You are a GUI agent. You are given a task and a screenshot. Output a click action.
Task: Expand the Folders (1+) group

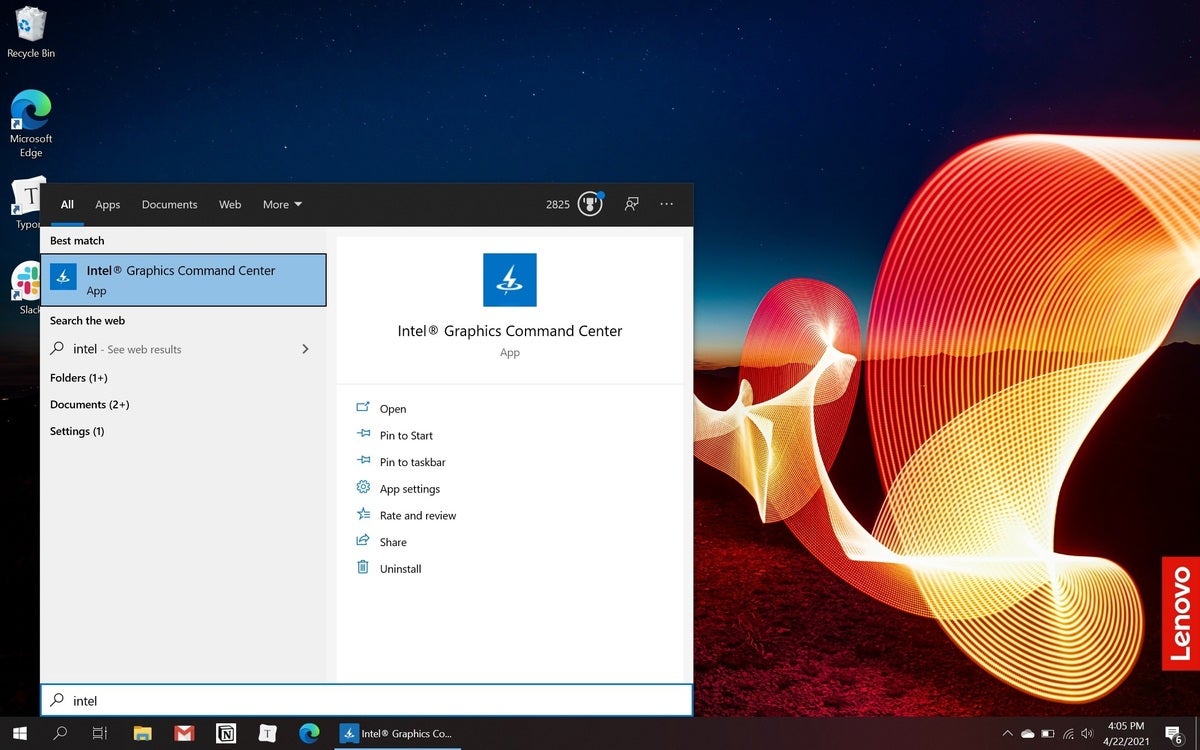tap(79, 378)
